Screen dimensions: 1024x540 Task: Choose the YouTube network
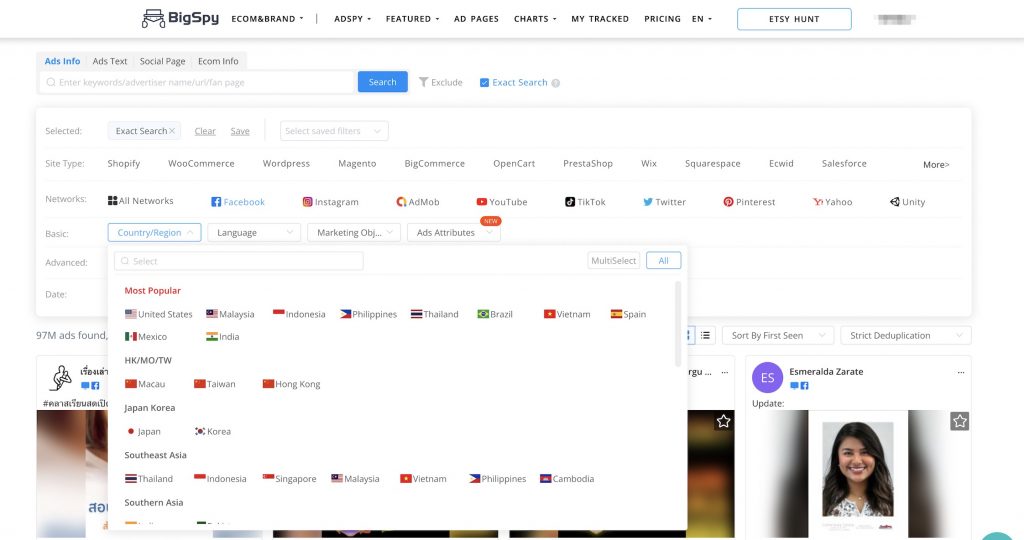[502, 202]
